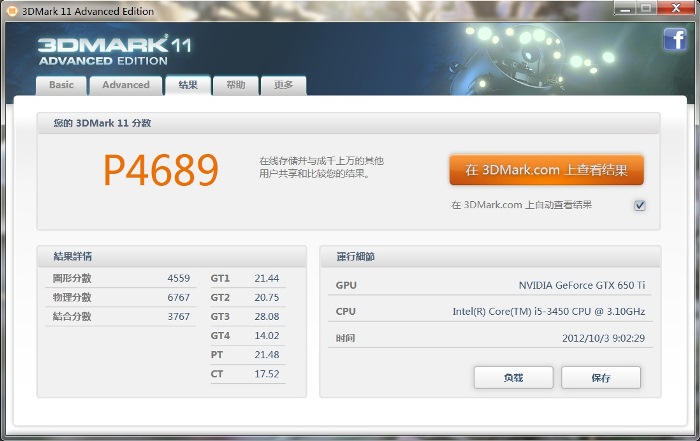Click the P4689 overall score
Viewport: 700px width, 441px height.
click(x=161, y=170)
